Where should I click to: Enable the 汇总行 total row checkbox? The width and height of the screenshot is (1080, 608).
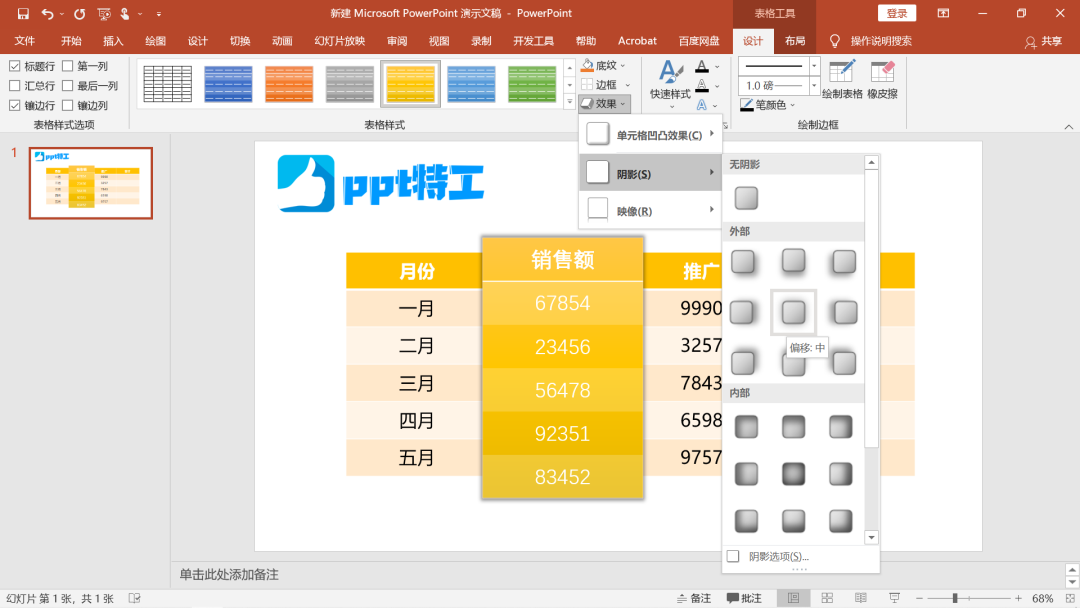(x=14, y=85)
